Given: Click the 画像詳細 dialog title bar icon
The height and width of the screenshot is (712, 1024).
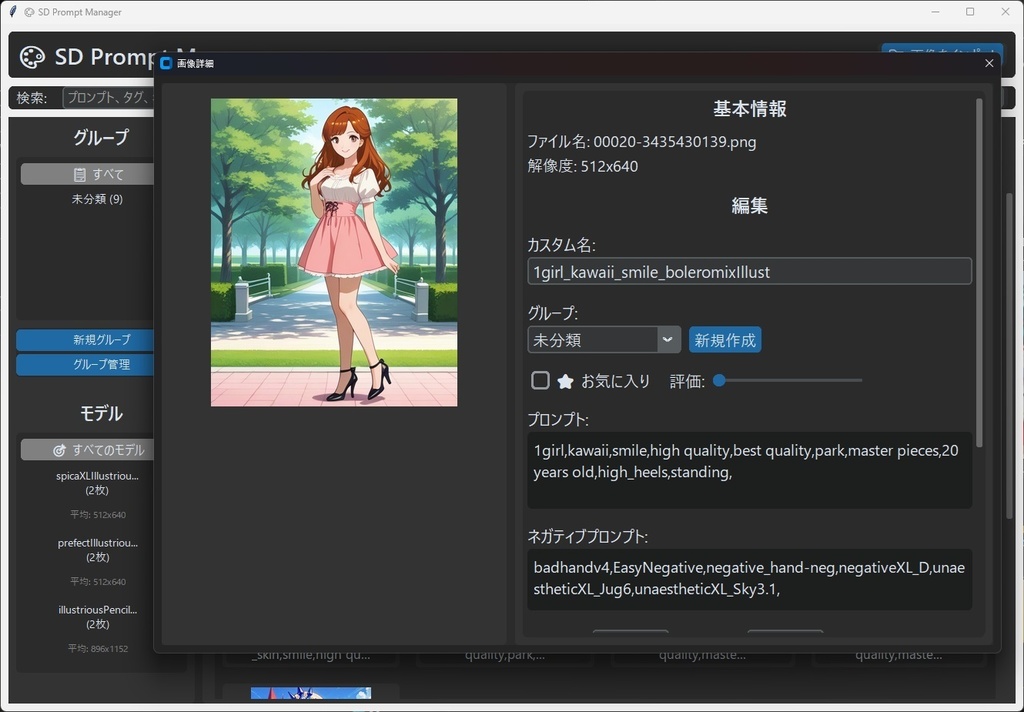Looking at the screenshot, I should (x=166, y=63).
